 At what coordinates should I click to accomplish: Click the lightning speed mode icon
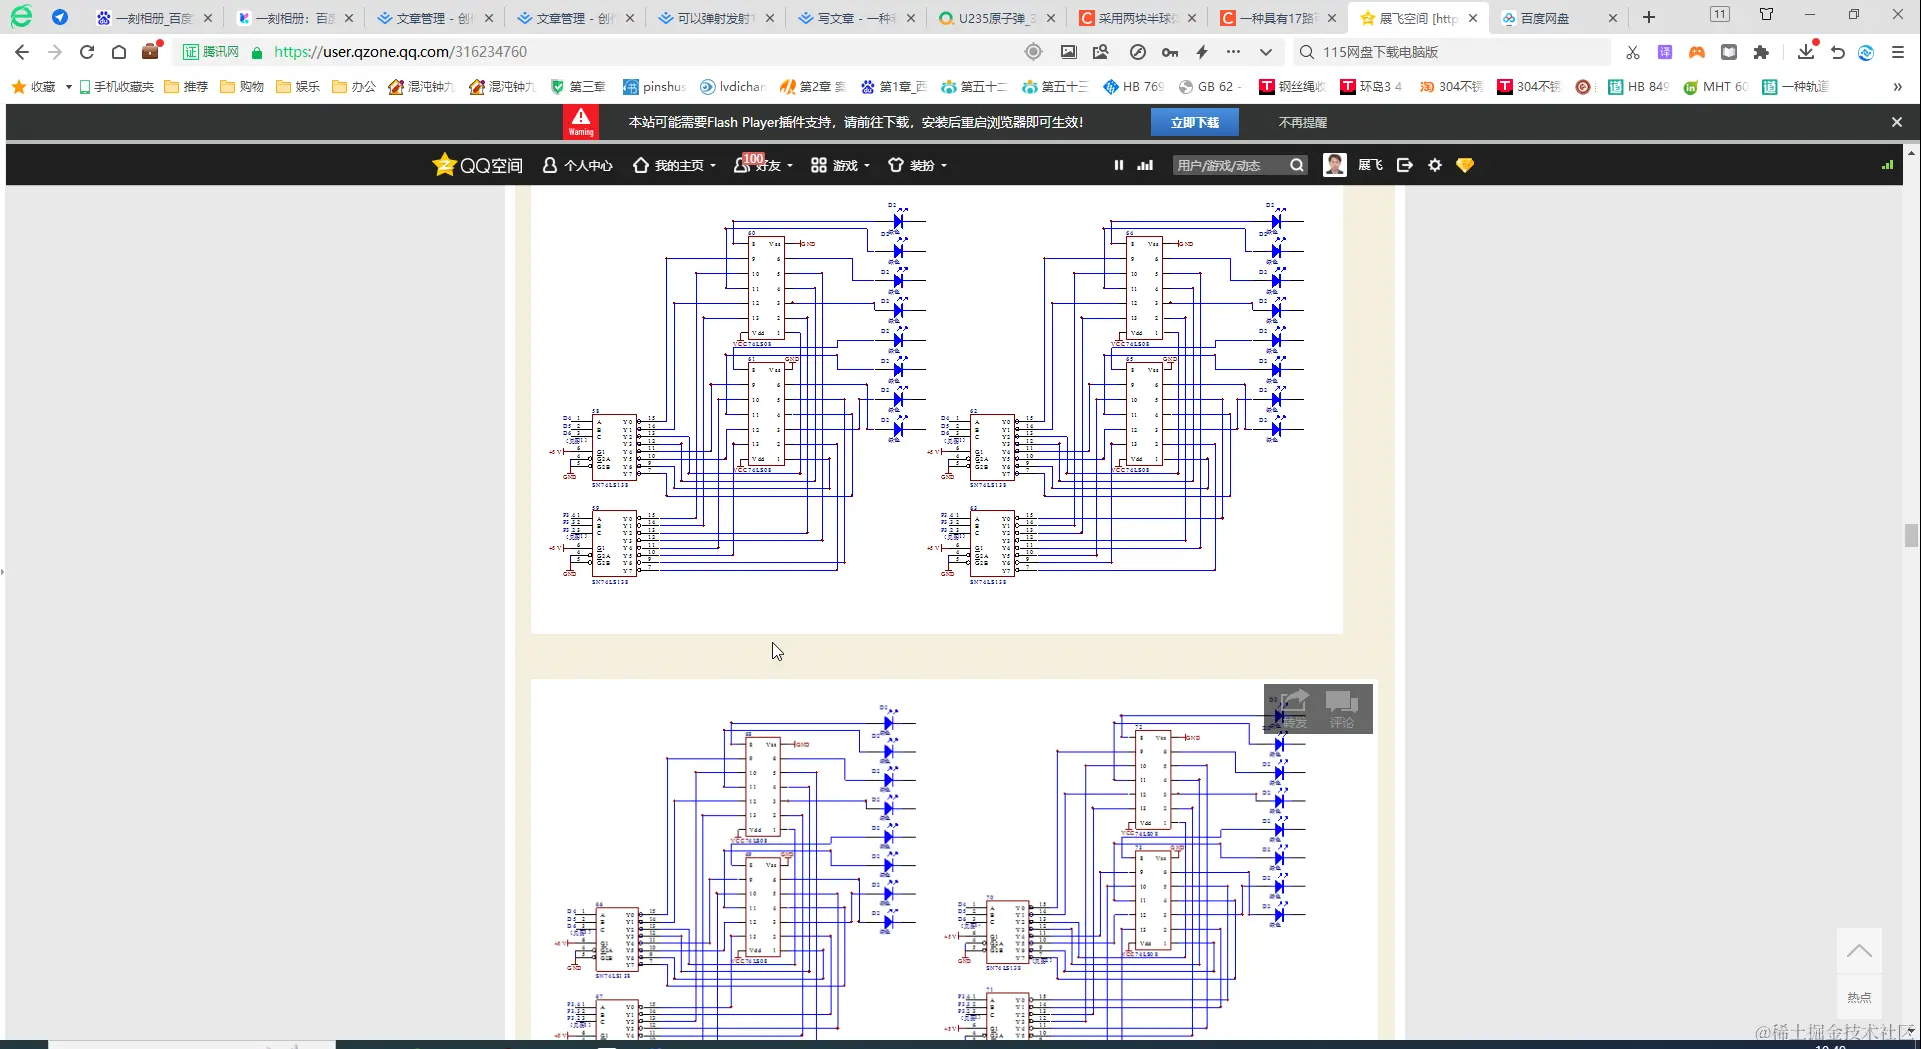point(1202,52)
